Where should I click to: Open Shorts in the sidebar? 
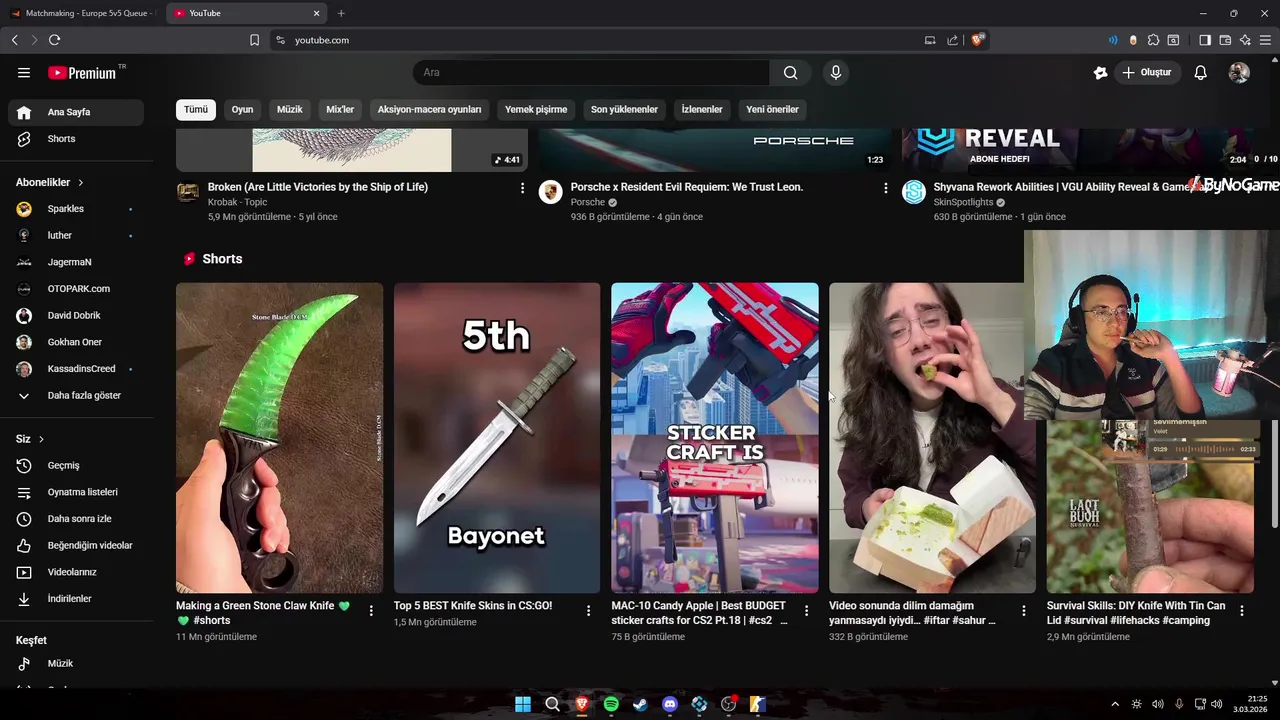coord(76,139)
